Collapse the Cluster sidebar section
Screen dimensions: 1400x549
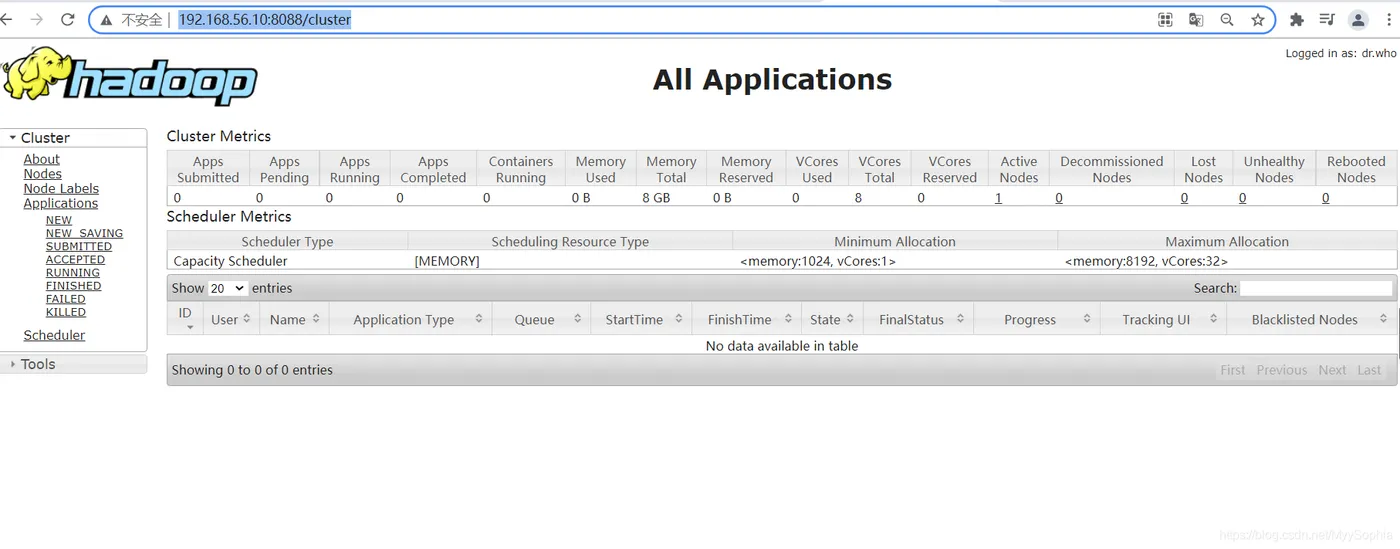74,138
